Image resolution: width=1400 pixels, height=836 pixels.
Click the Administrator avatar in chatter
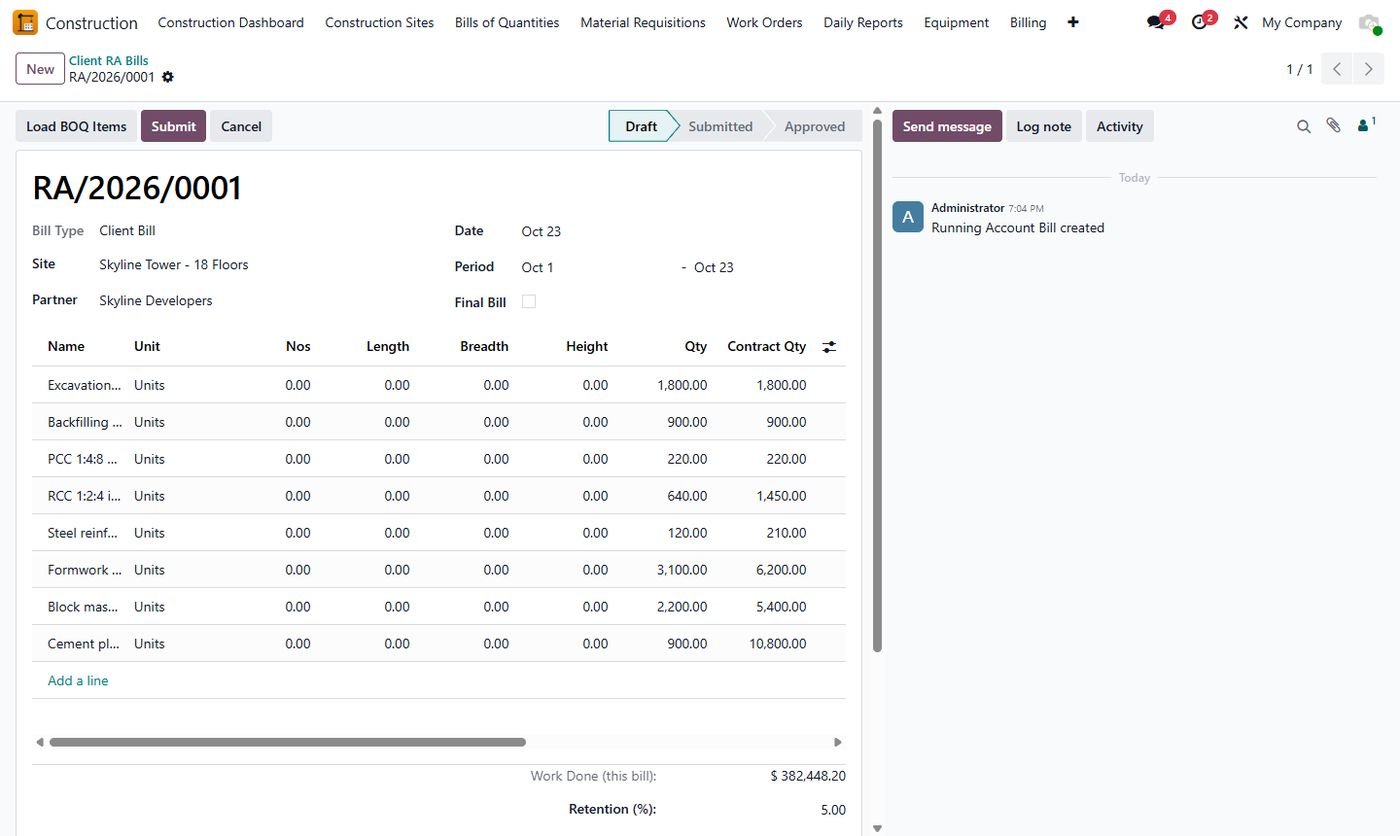(907, 217)
